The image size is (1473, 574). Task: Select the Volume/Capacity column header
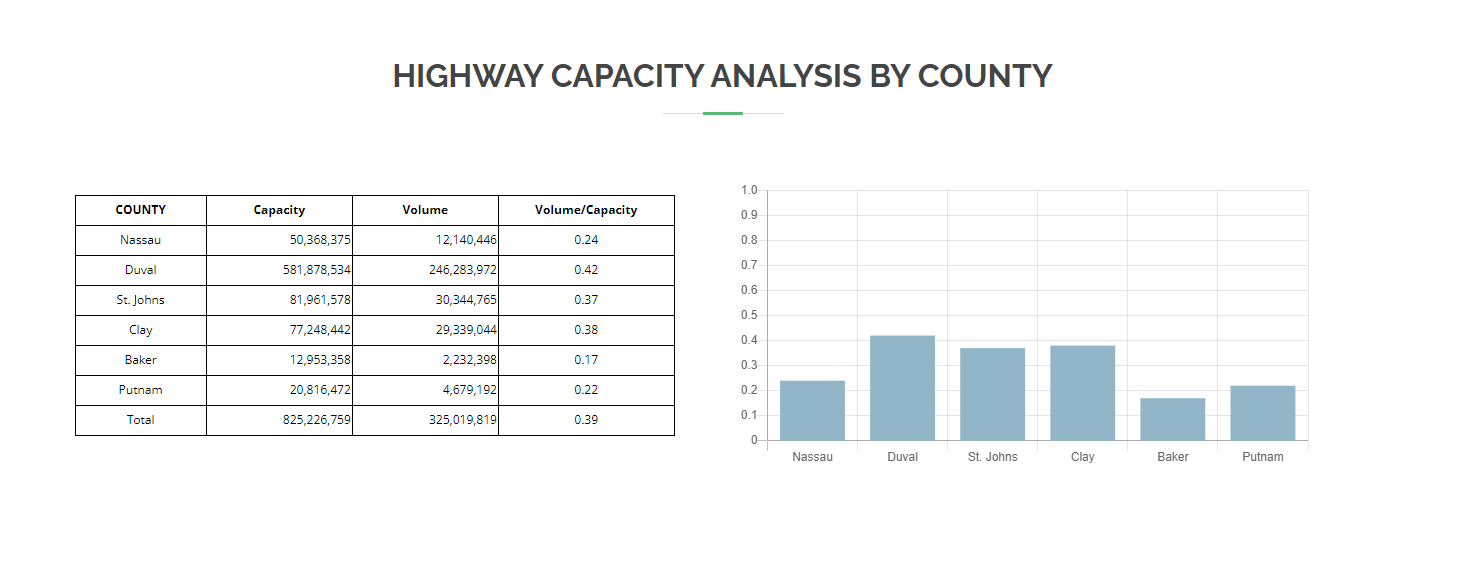tap(586, 210)
